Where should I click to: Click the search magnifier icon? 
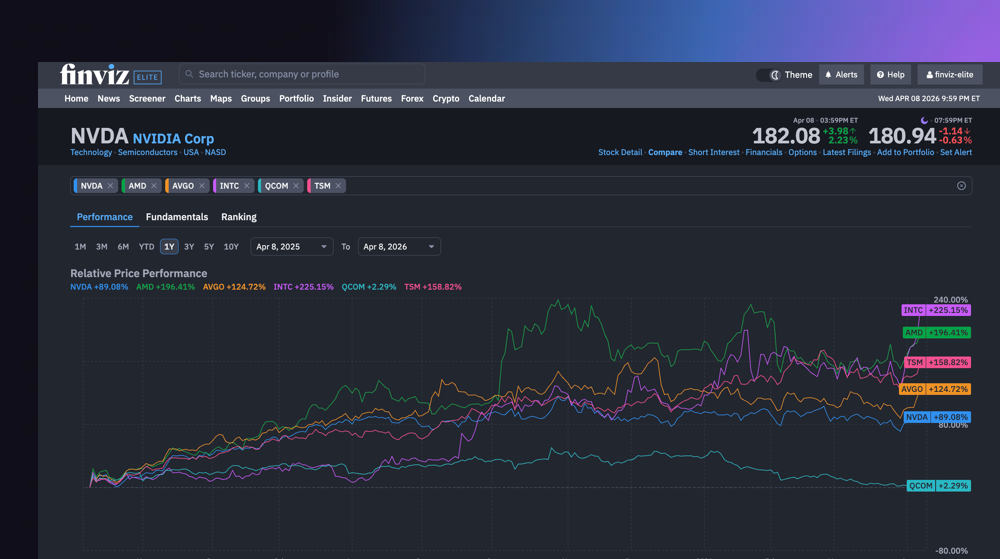189,74
